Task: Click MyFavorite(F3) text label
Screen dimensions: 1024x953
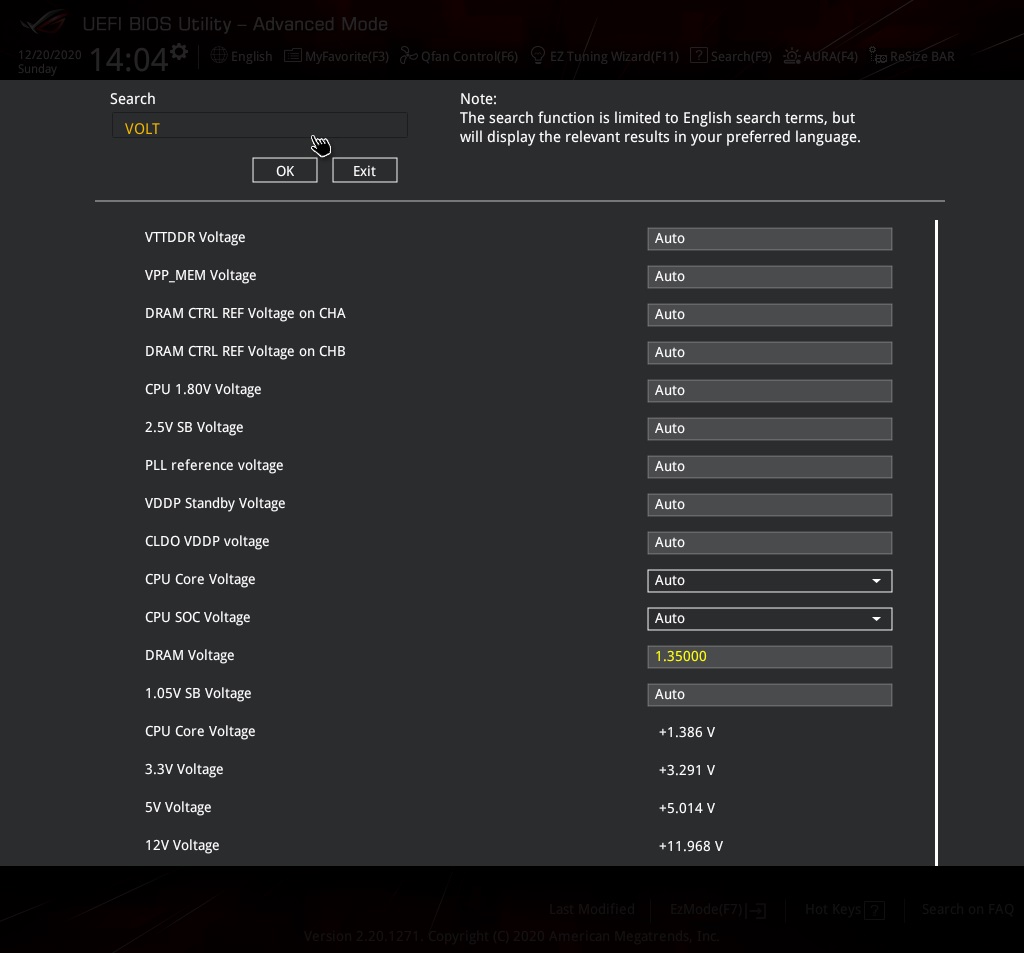Action: [347, 56]
